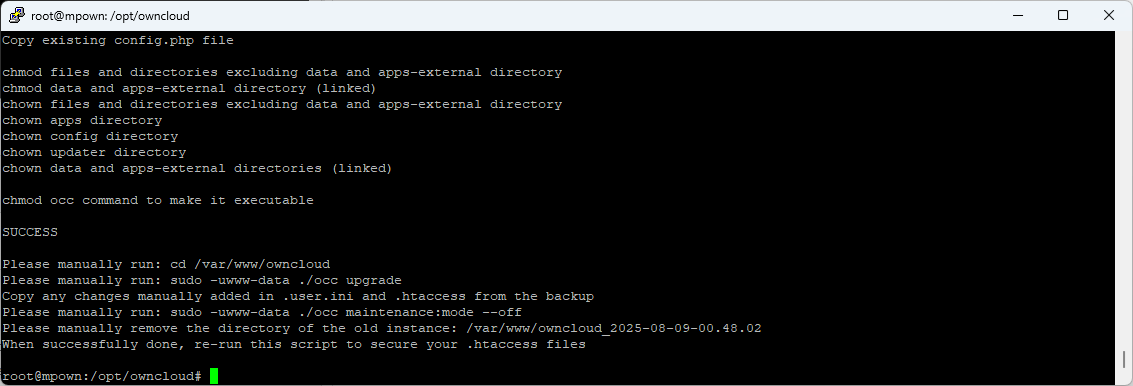1133x386 pixels.
Task: Click the vertical scrollbar thumb
Action: coord(1124,359)
